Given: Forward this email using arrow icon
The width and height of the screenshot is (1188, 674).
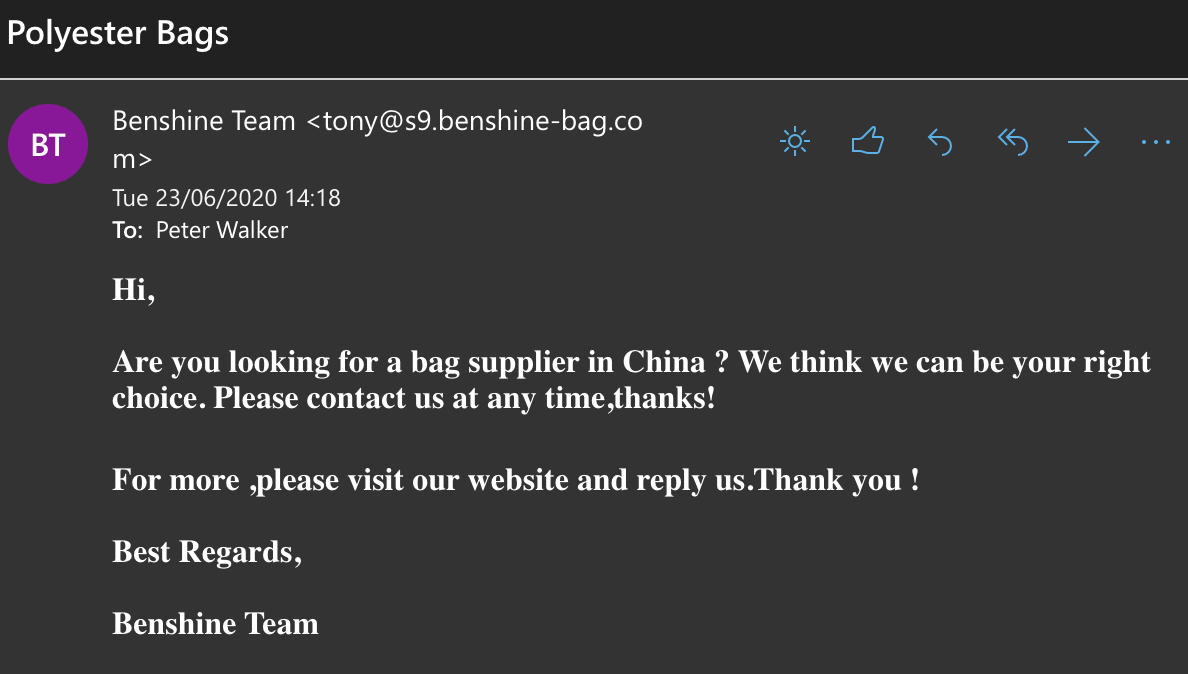Looking at the screenshot, I should [x=1083, y=143].
